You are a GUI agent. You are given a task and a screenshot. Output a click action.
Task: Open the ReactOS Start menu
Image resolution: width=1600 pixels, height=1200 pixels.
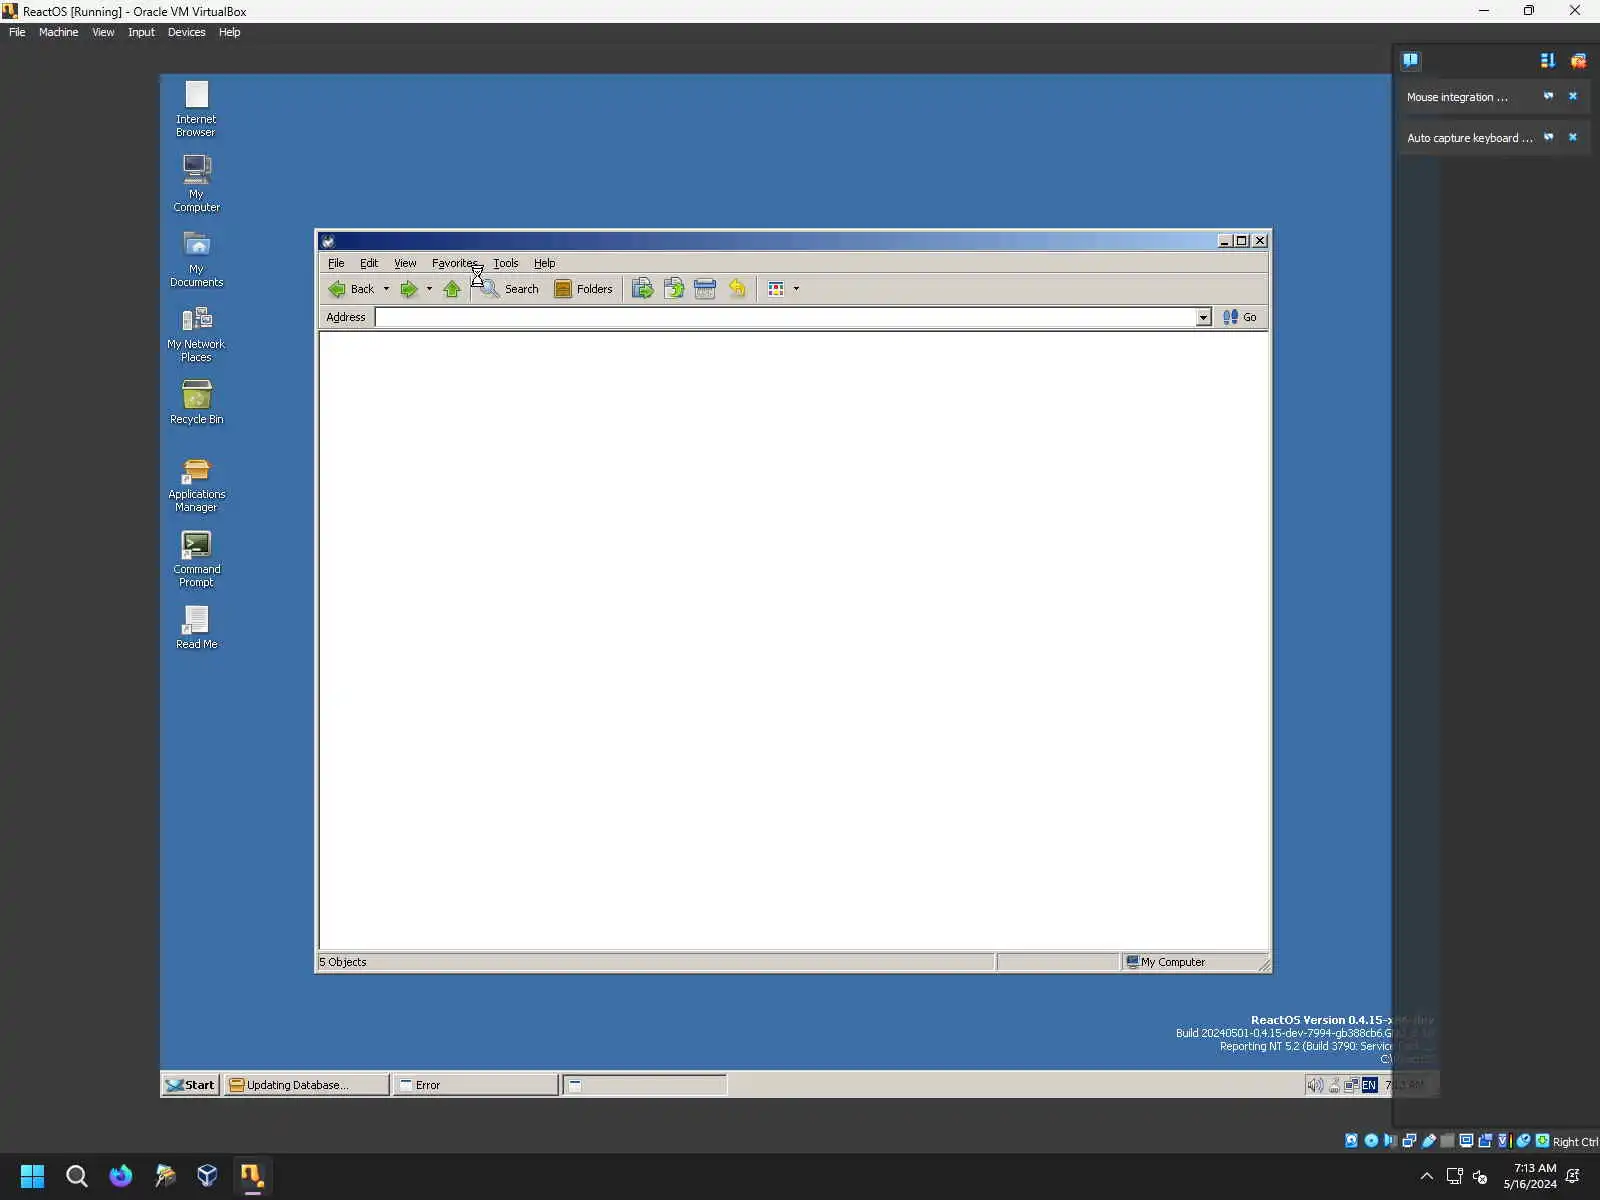pyautogui.click(x=190, y=1085)
